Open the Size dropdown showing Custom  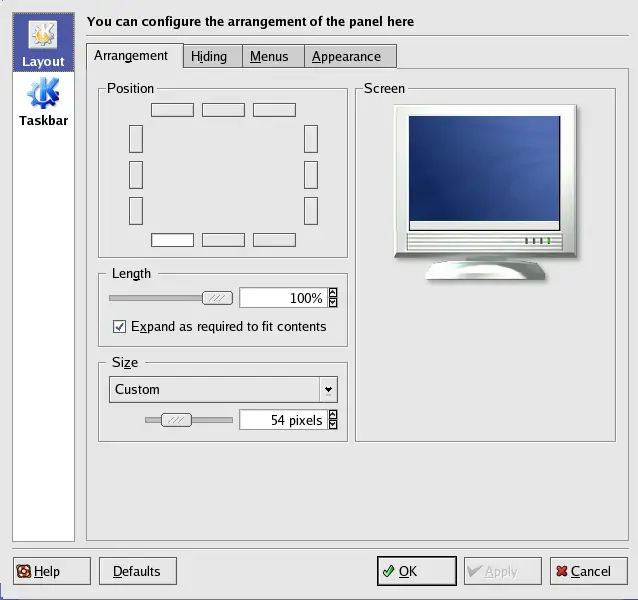coord(223,389)
